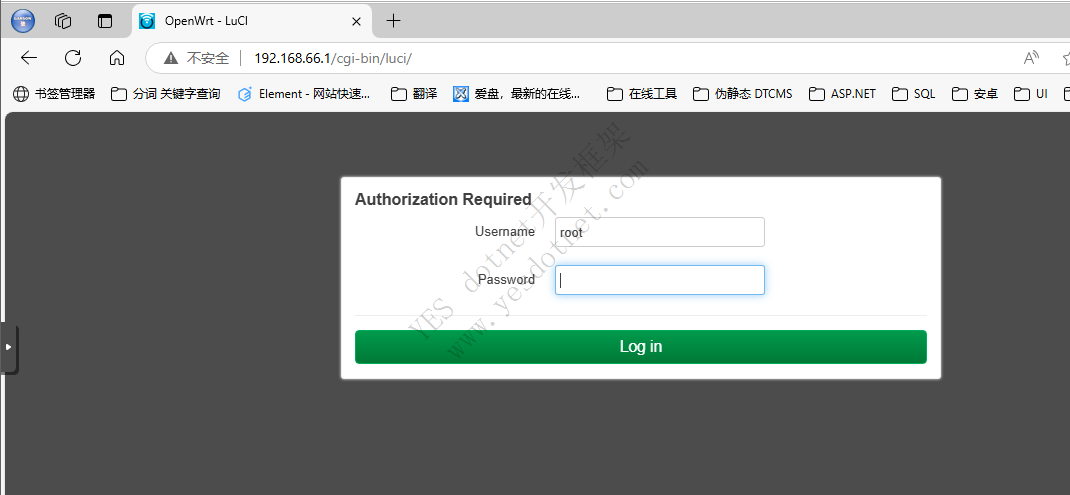The width and height of the screenshot is (1070, 495).
Task: Go back with the back arrow
Action: point(29,58)
